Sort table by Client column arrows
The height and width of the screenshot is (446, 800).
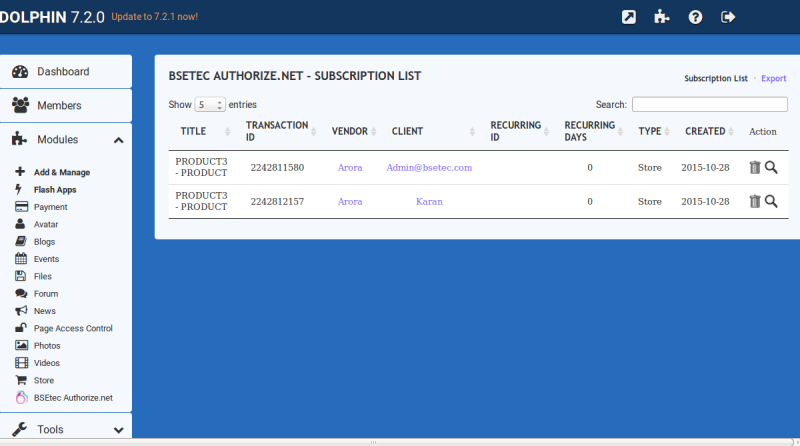tap(472, 132)
